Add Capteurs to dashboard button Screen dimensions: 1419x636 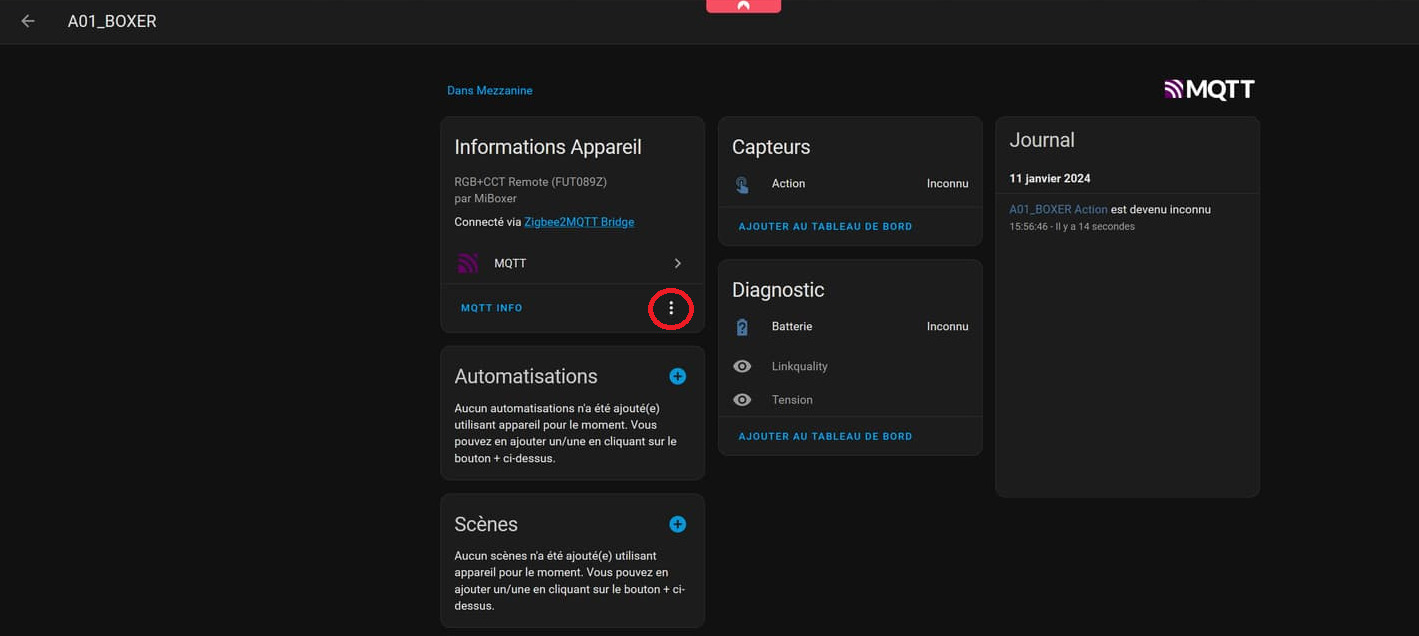(825, 227)
